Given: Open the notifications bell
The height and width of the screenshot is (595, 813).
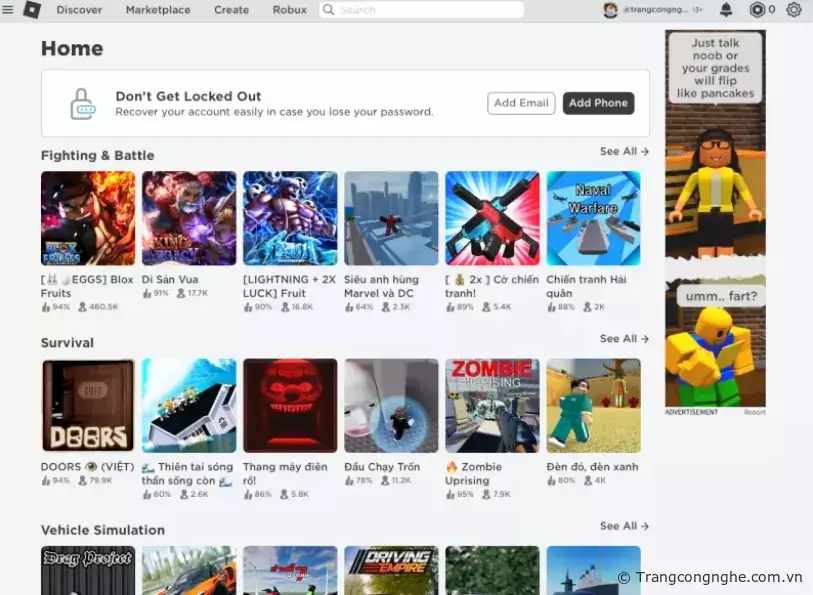Looking at the screenshot, I should pos(726,10).
